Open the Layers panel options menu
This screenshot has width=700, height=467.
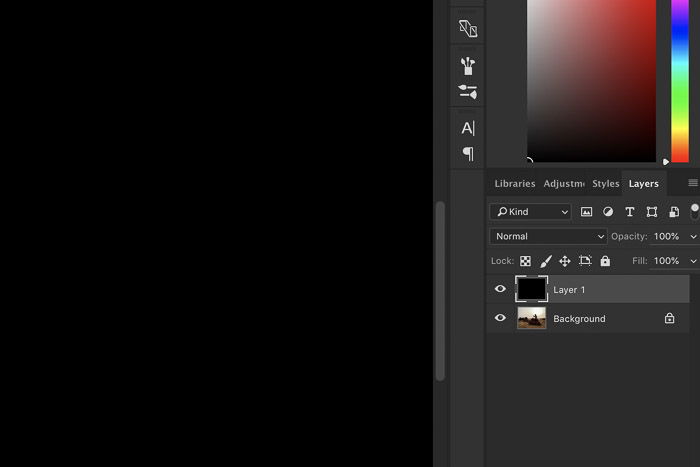coord(693,183)
